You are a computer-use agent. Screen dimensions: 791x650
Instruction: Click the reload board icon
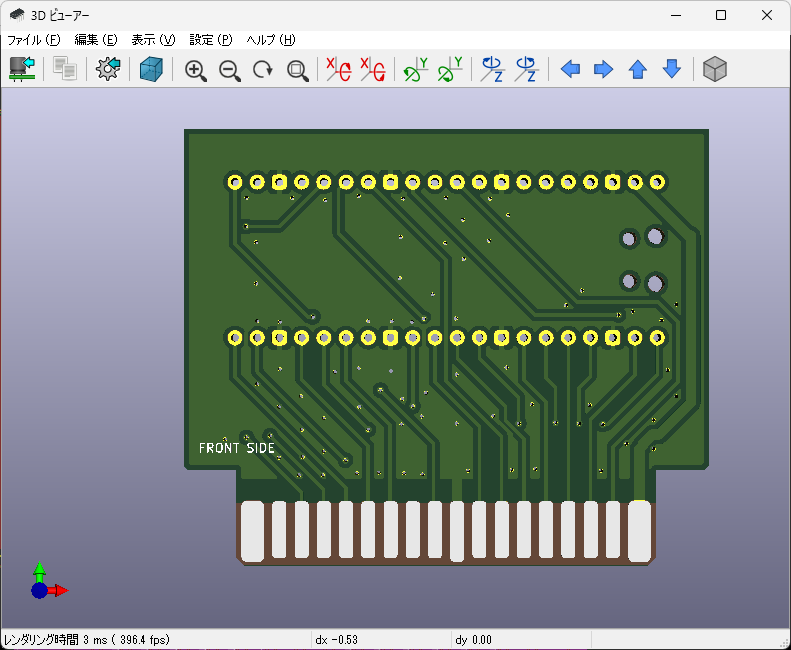click(x=22, y=69)
